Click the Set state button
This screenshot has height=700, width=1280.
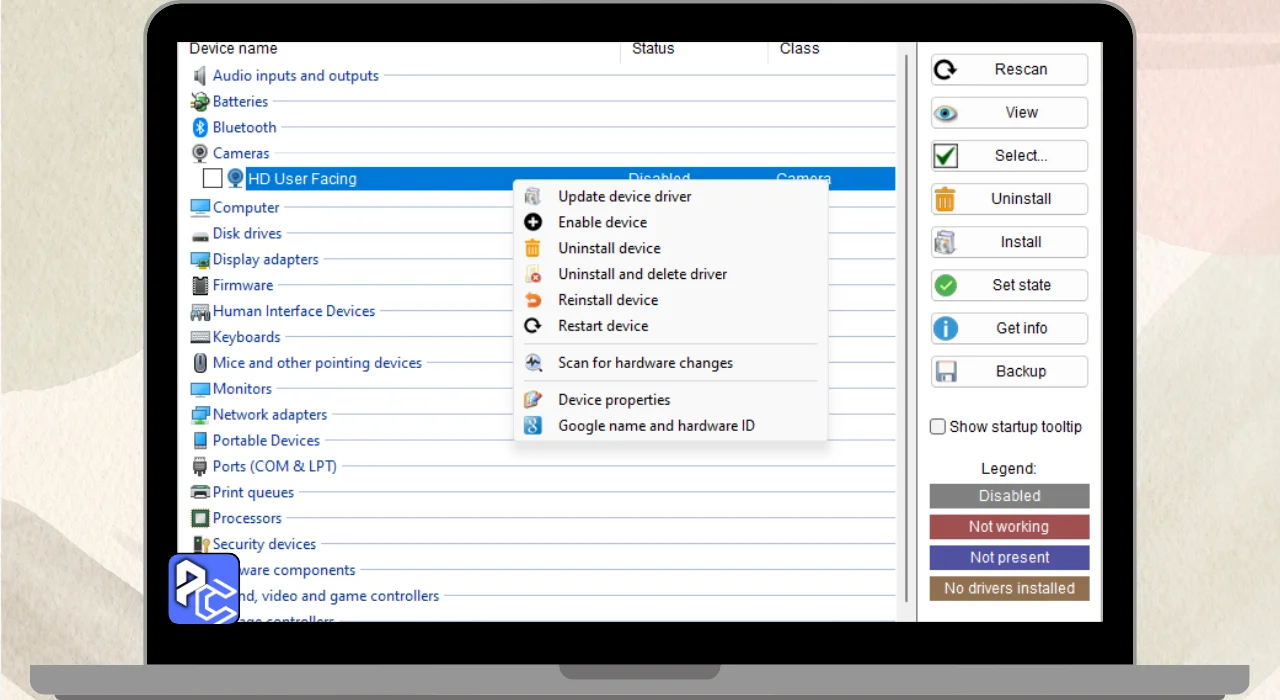coord(1009,285)
